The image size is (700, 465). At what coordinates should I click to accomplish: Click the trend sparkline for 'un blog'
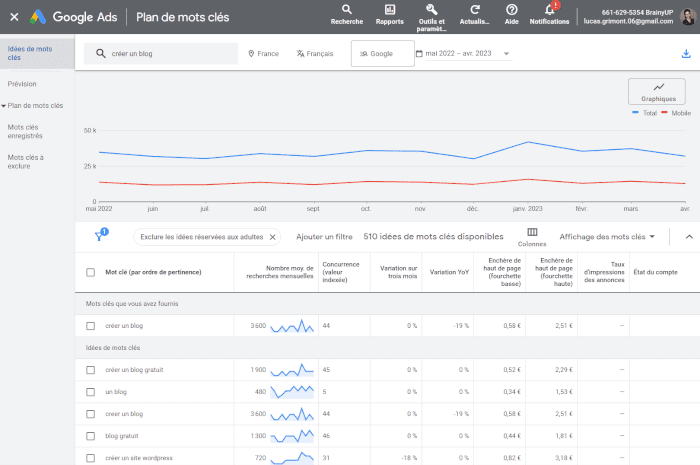(x=292, y=392)
